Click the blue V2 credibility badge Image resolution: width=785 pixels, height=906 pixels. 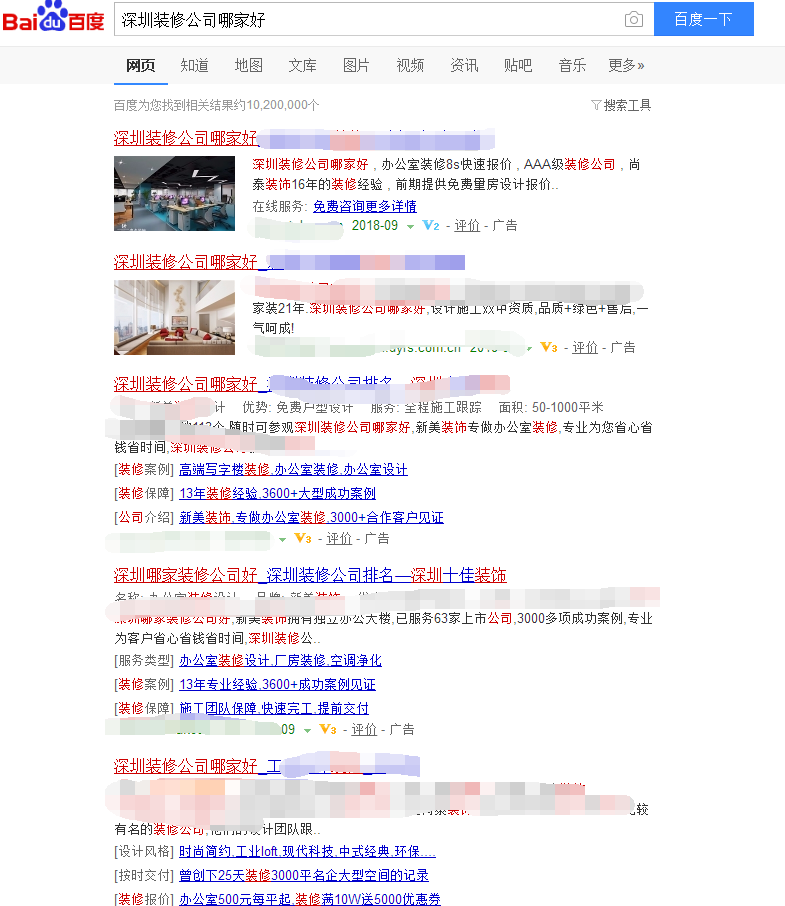coord(431,225)
